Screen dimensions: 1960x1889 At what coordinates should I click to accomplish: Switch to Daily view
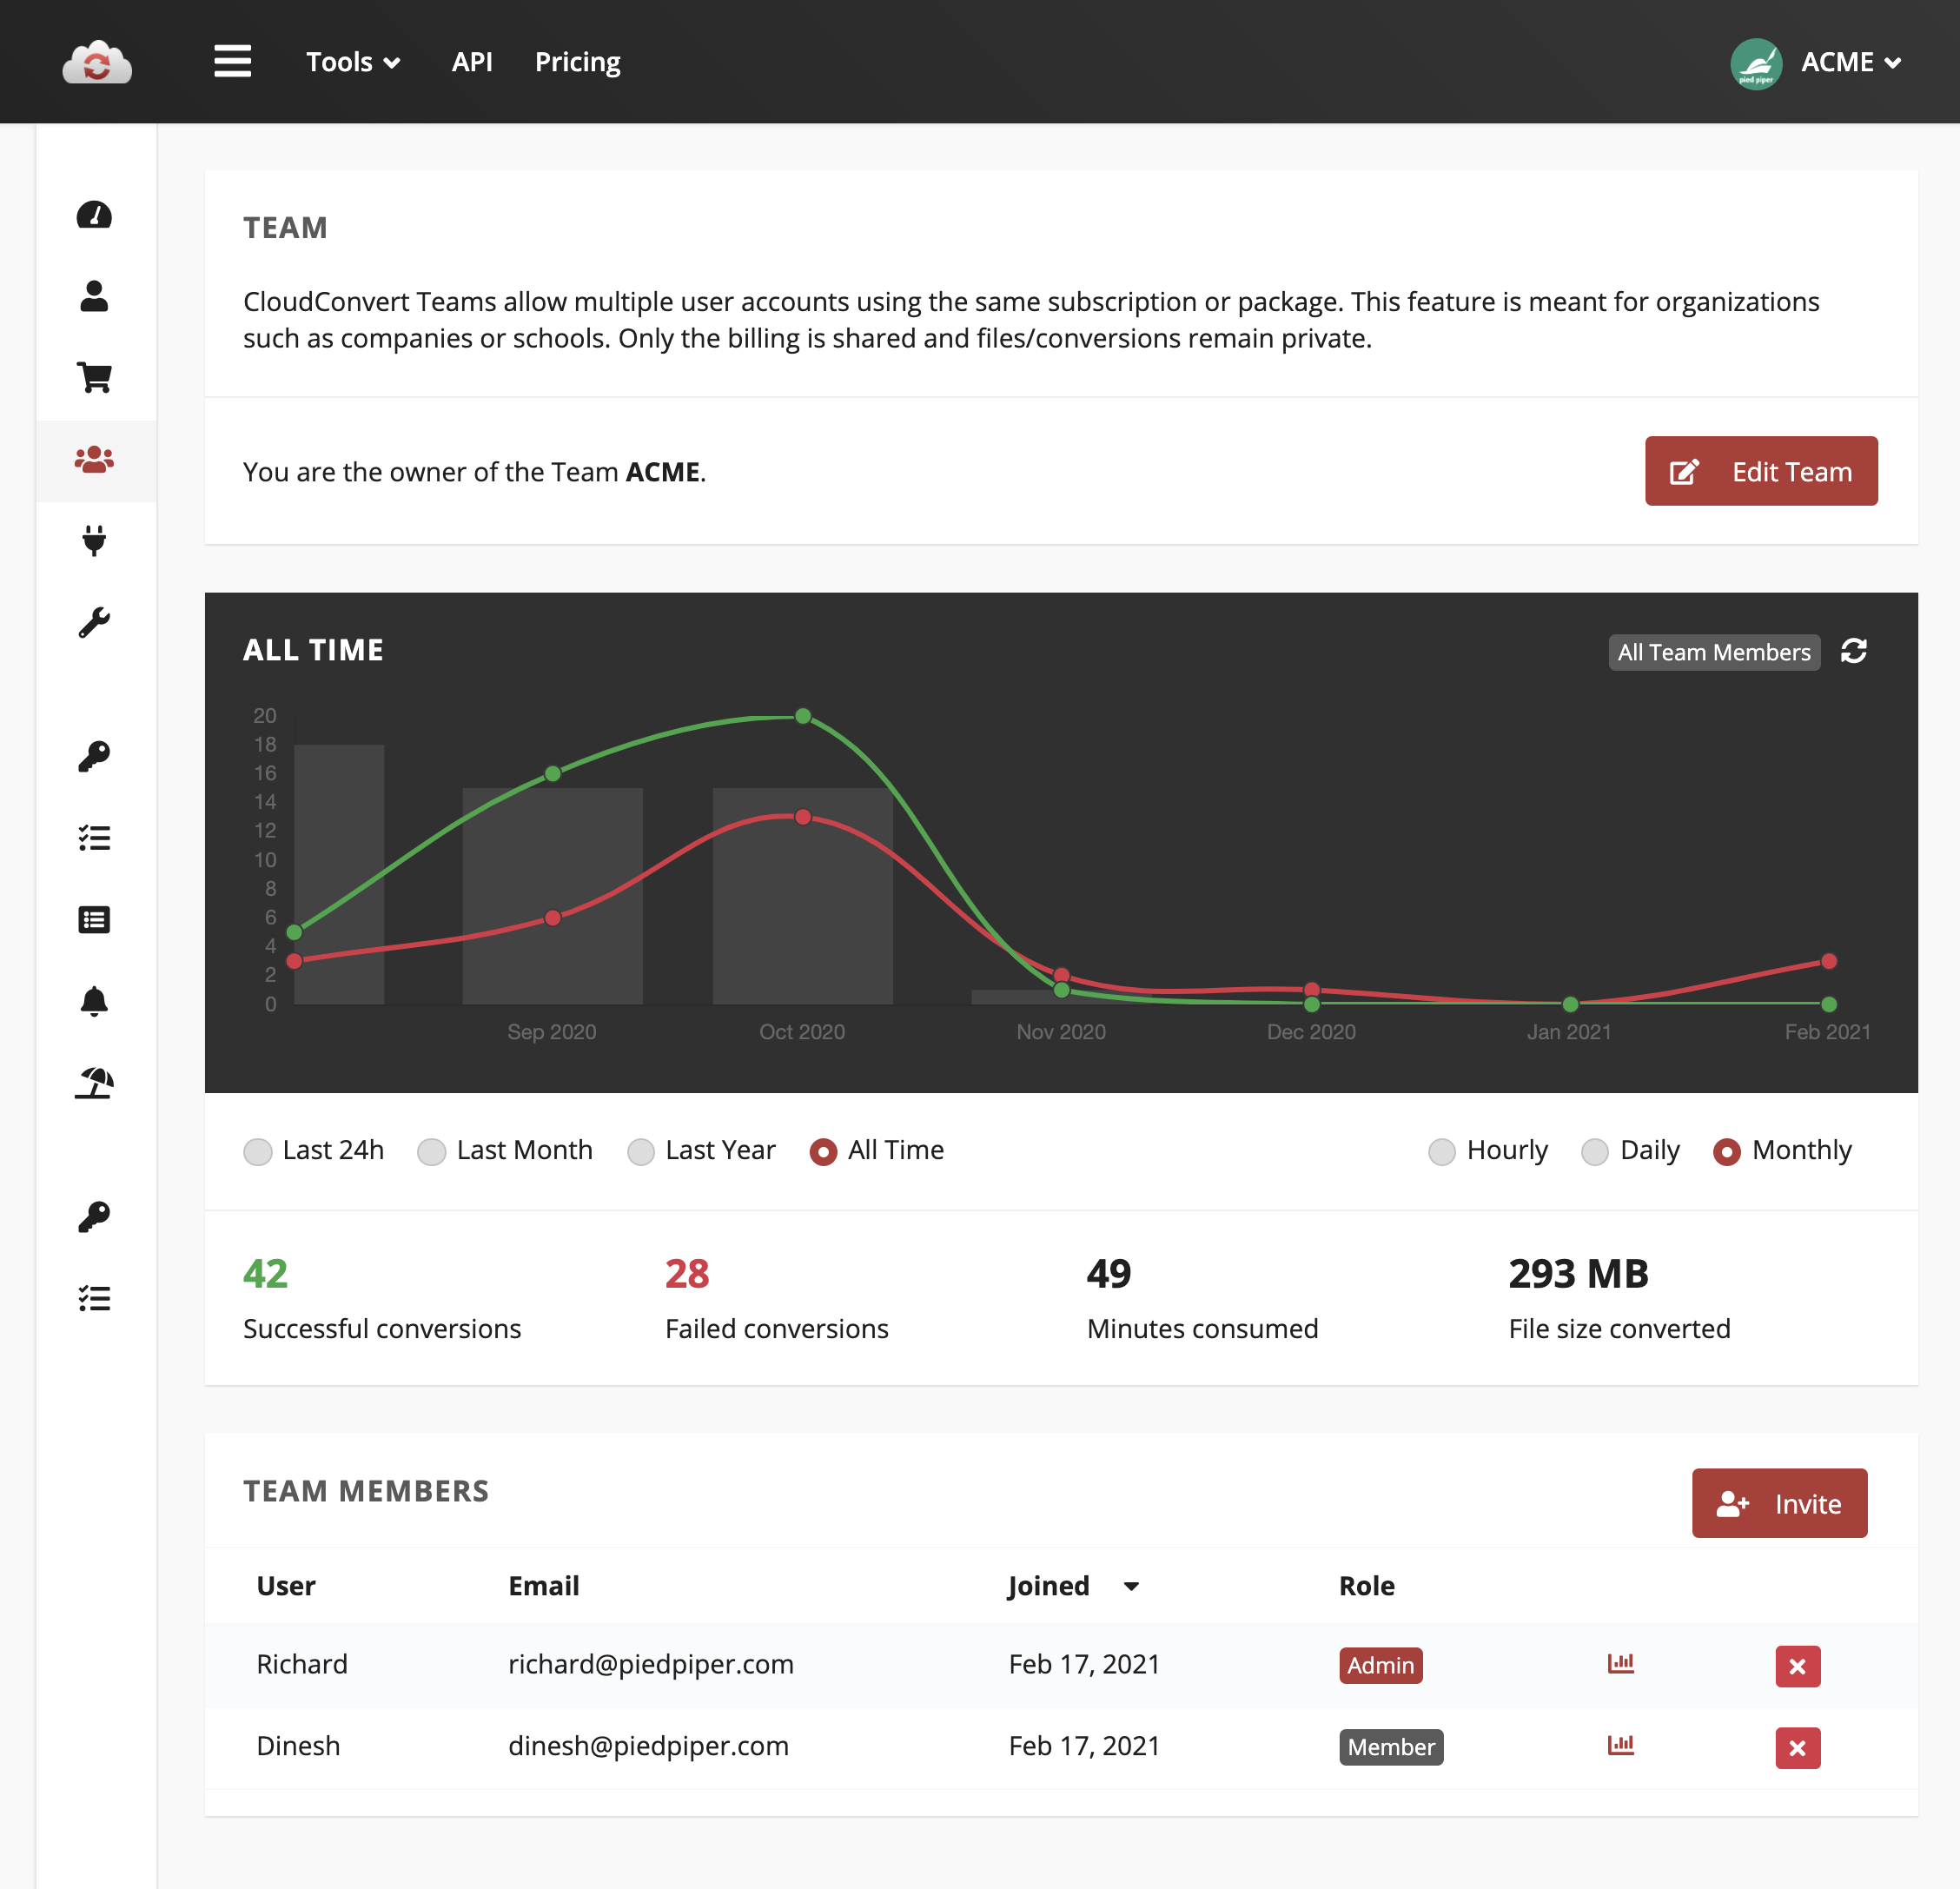[1595, 1151]
